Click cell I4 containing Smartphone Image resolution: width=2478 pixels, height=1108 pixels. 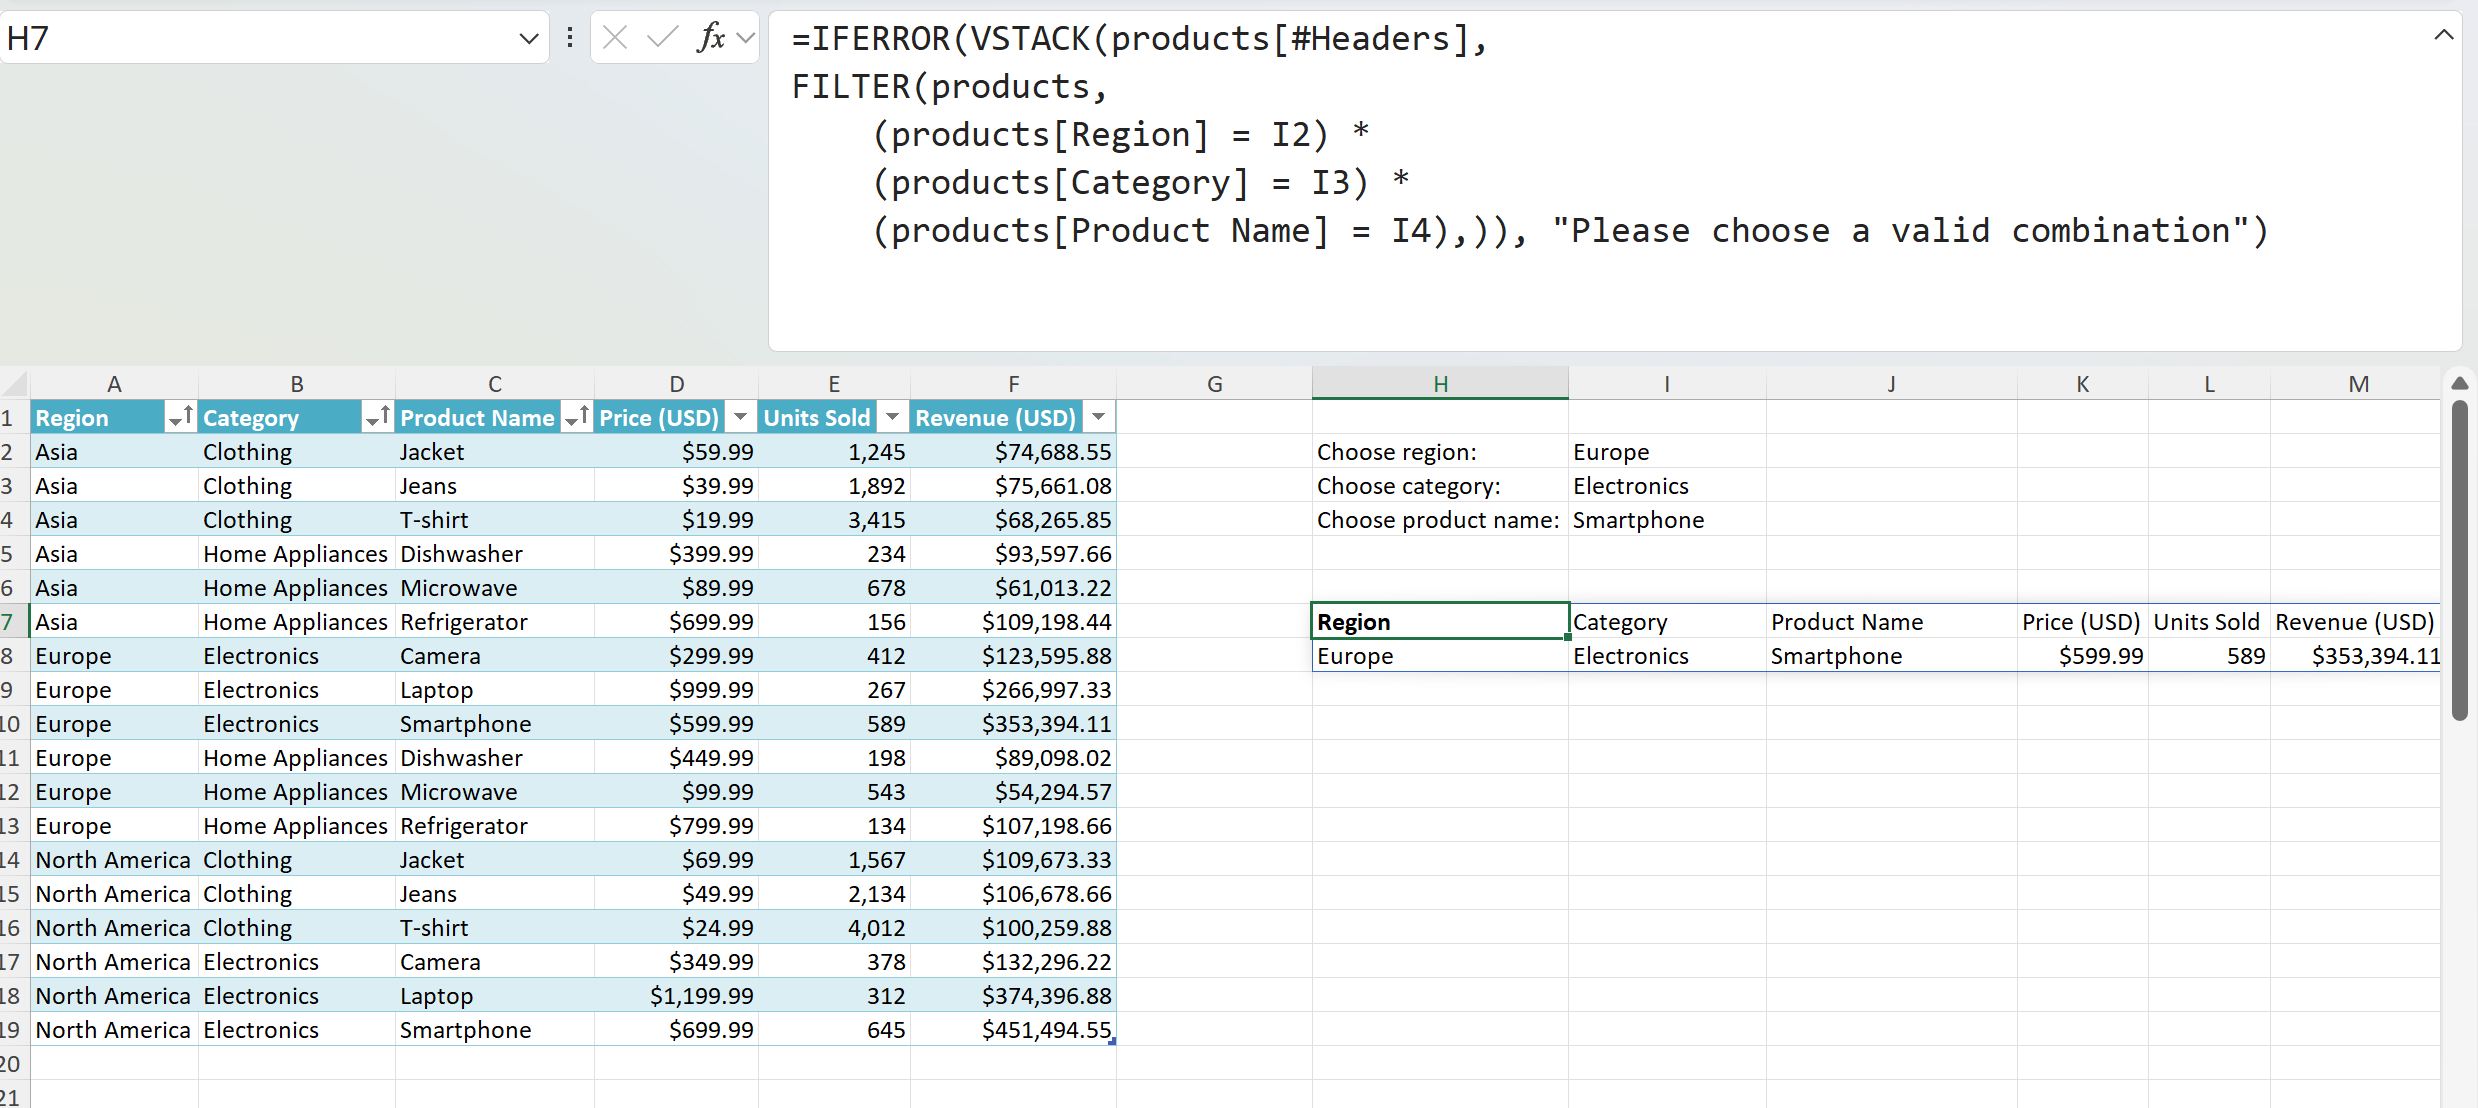click(1666, 520)
